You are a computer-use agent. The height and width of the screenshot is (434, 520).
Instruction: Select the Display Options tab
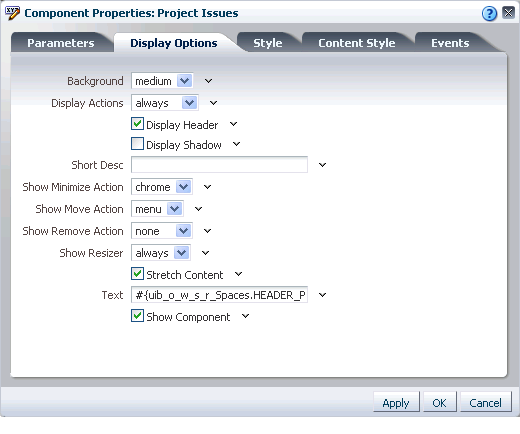(174, 43)
